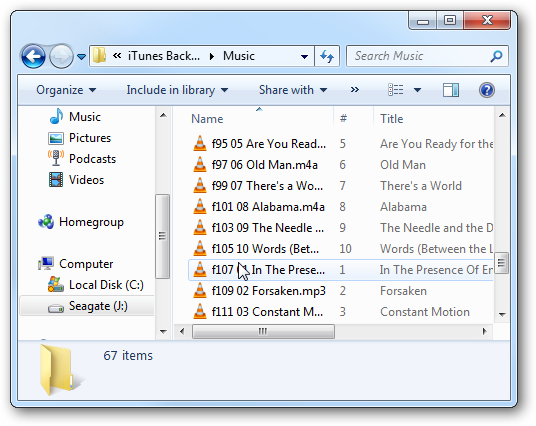This screenshot has width=536, height=426.
Task: Click the horizontal scrollbar thumb
Action: (263, 331)
